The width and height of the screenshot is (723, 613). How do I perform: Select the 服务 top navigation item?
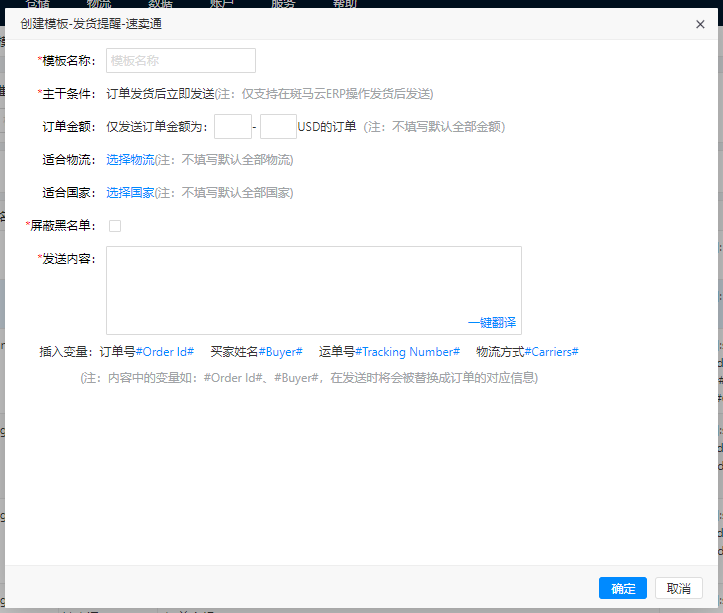[283, 4]
